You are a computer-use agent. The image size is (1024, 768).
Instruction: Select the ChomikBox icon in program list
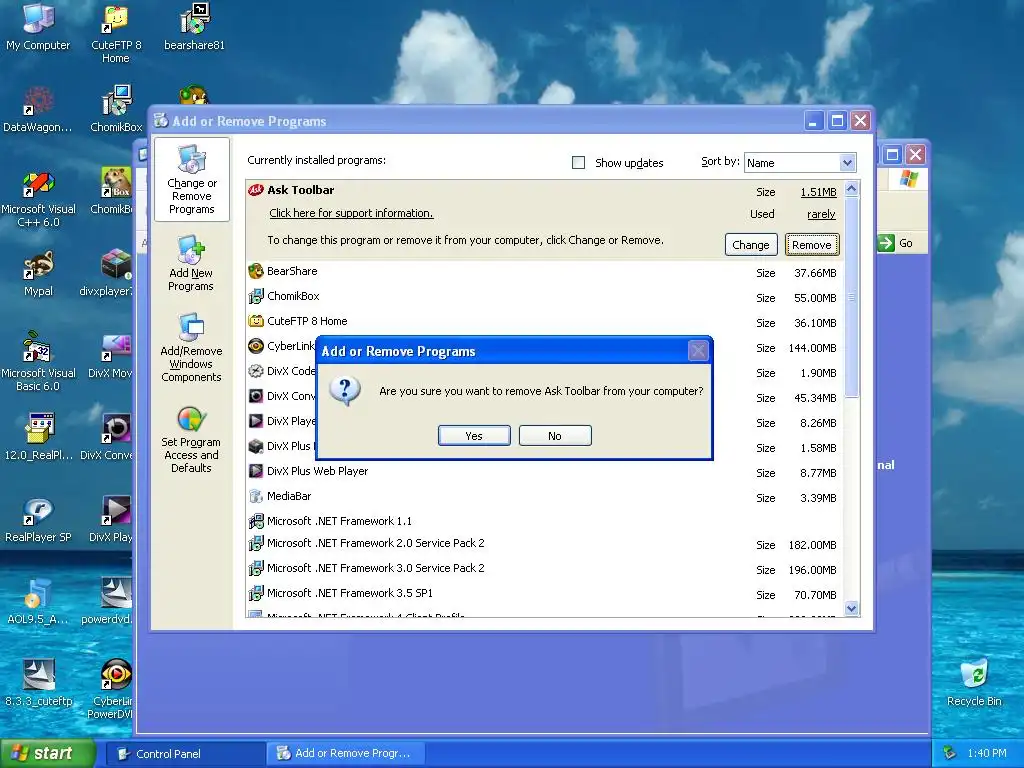tap(255, 296)
